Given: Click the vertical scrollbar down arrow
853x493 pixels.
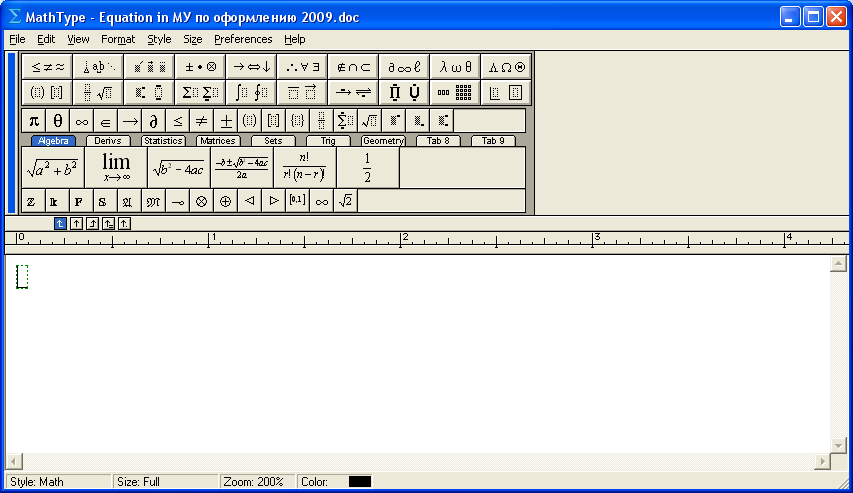Looking at the screenshot, I should 838,445.
